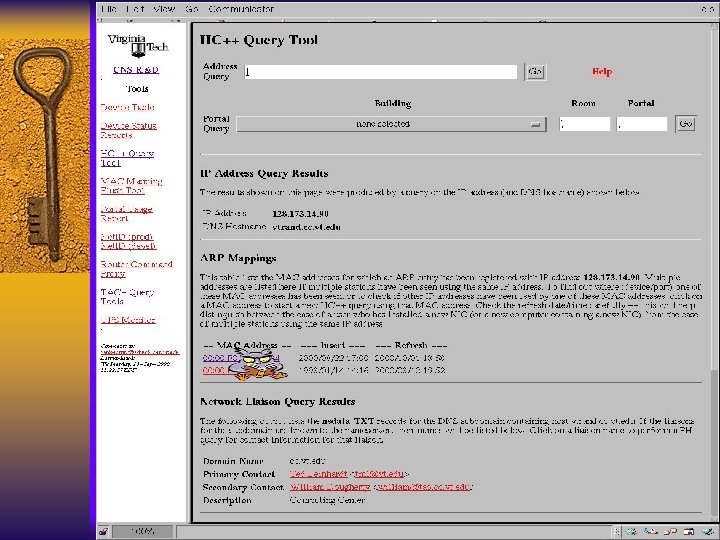
Task: Open the Go menu
Action: coord(191,9)
